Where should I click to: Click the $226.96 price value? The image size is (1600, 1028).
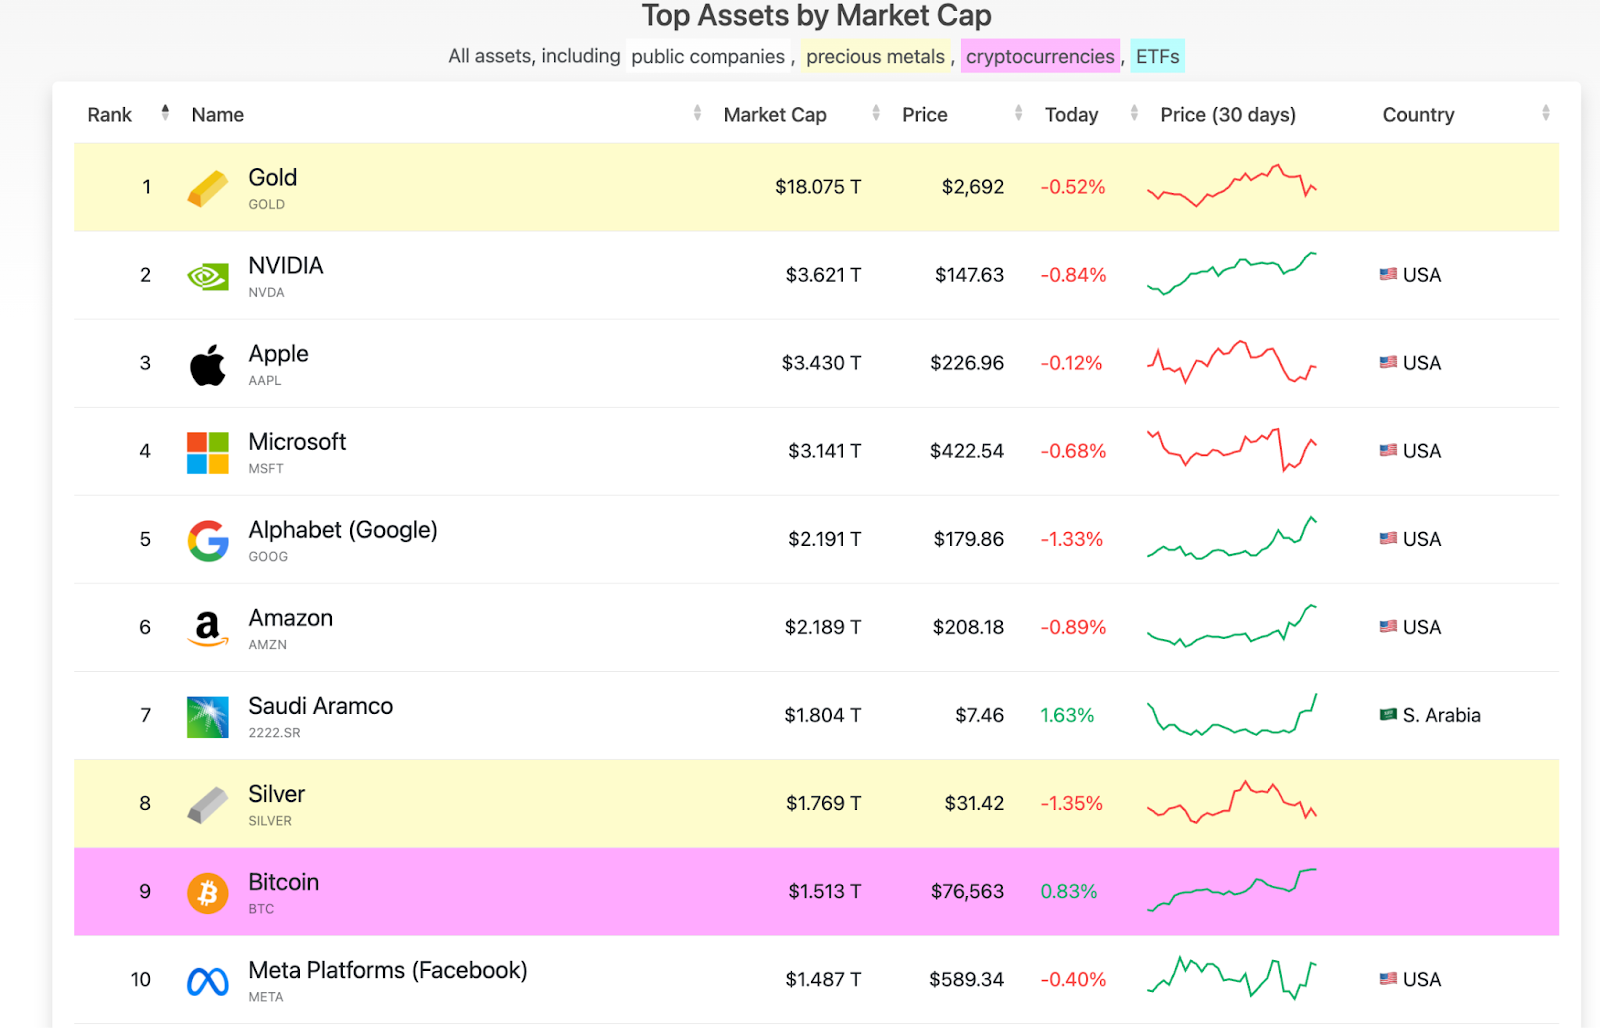(967, 362)
